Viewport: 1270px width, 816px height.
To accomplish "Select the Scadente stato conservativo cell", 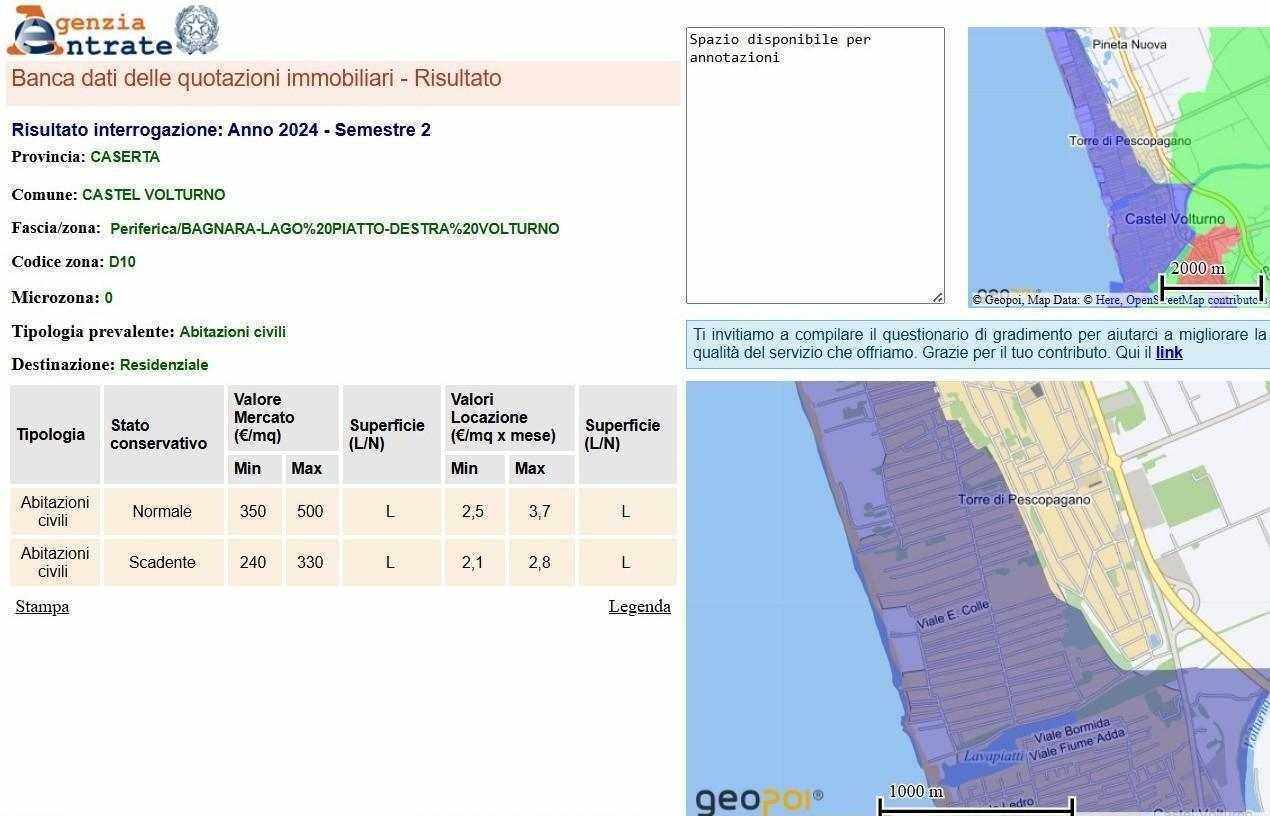I will point(162,562).
